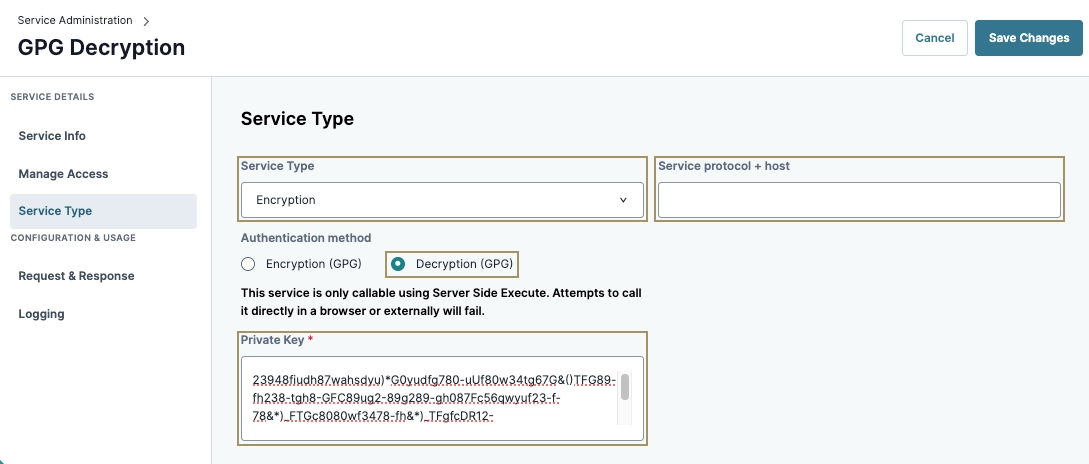Click the breadcrumb chevron arrow
Screen dimensions: 1089x464
146,22
